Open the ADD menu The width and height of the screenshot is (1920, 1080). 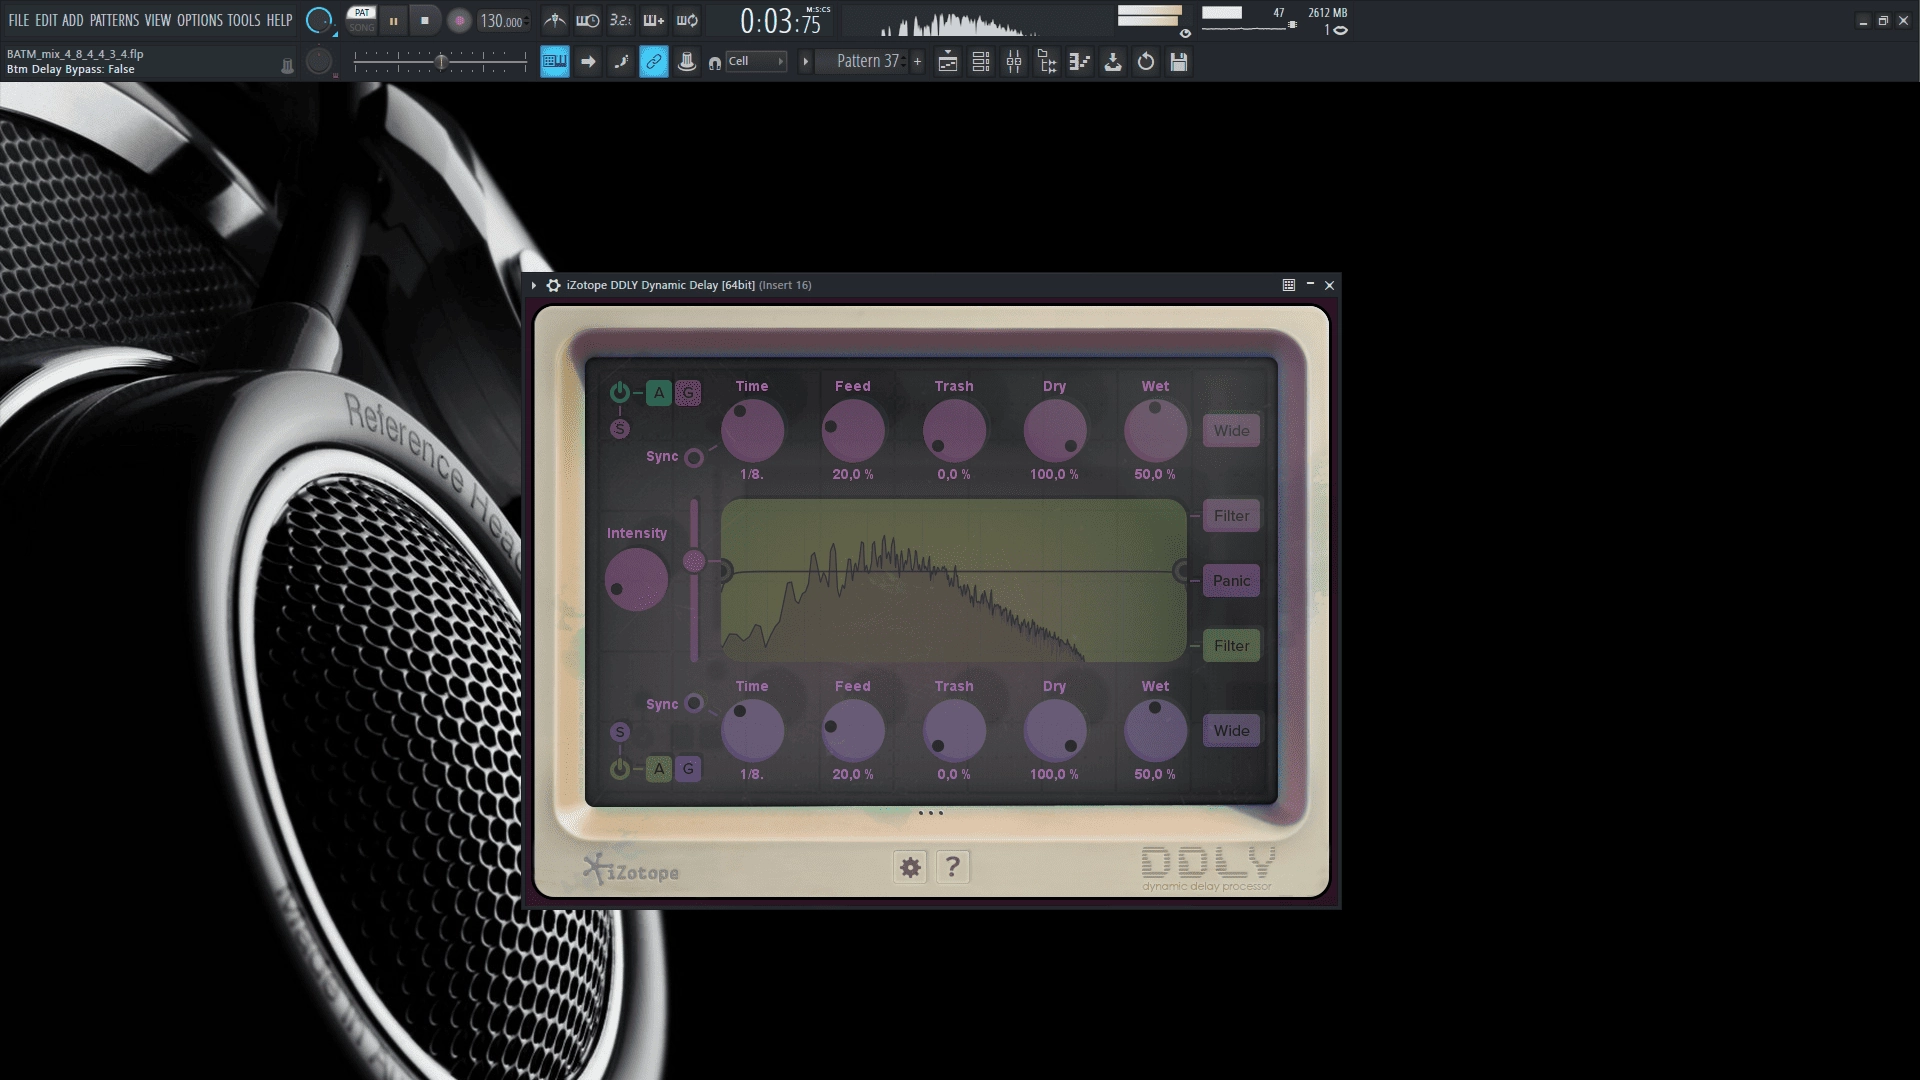(x=73, y=20)
